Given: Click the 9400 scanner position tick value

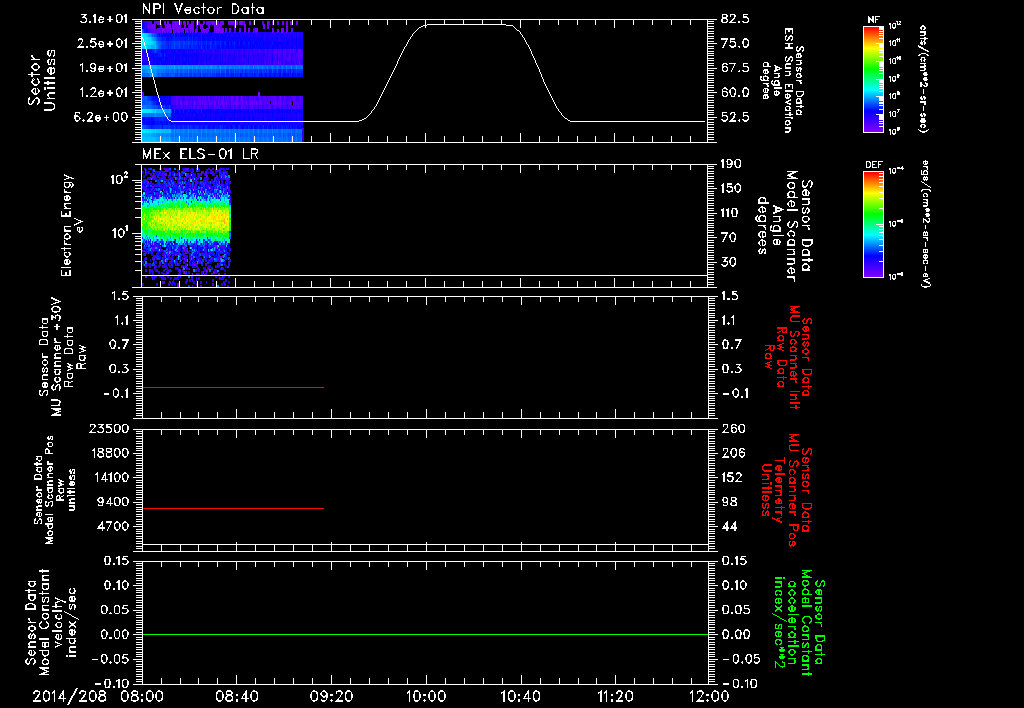Looking at the screenshot, I should (x=112, y=502).
